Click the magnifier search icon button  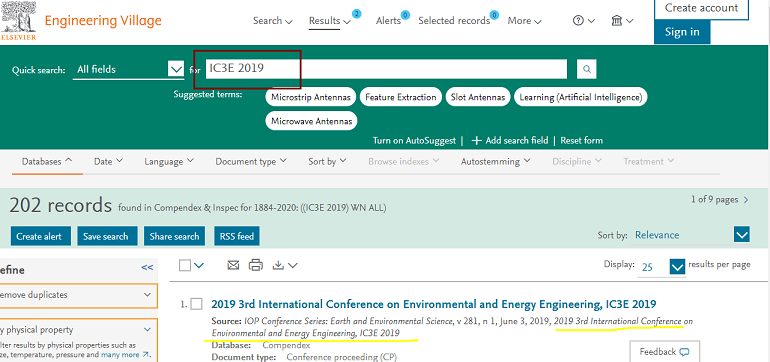point(586,69)
